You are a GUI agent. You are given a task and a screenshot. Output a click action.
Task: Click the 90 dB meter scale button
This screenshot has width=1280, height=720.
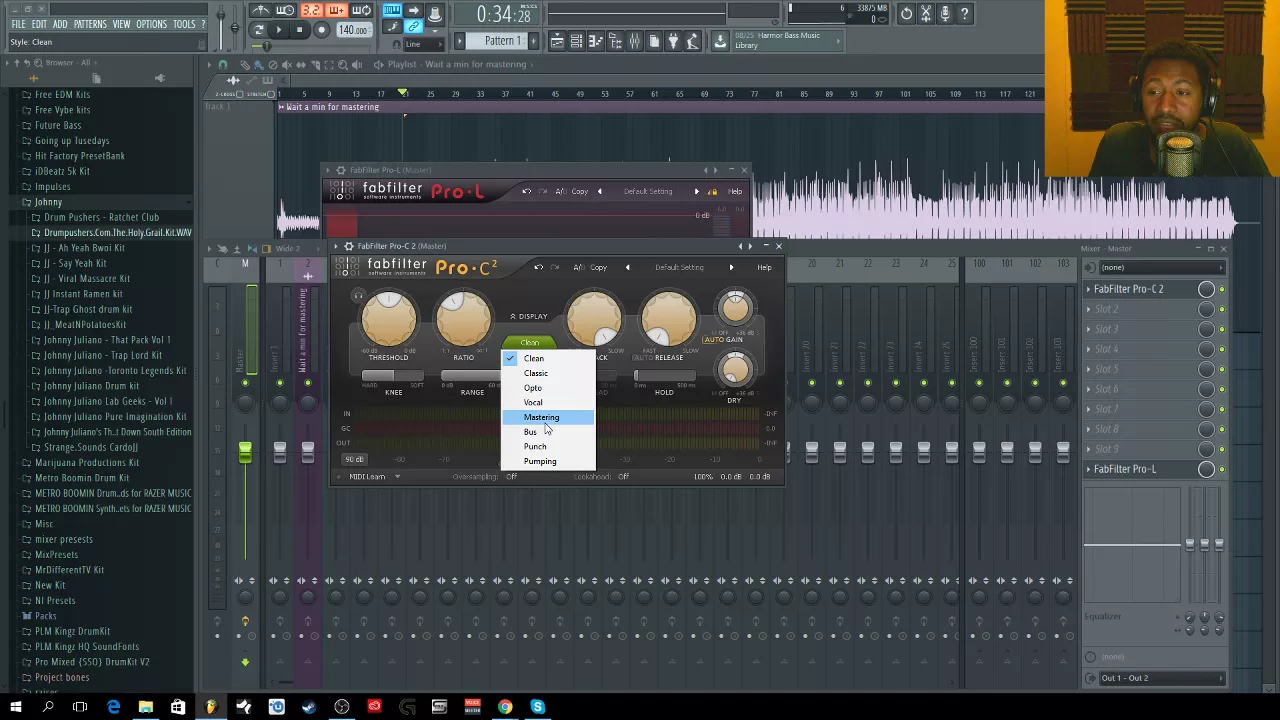pyautogui.click(x=354, y=459)
